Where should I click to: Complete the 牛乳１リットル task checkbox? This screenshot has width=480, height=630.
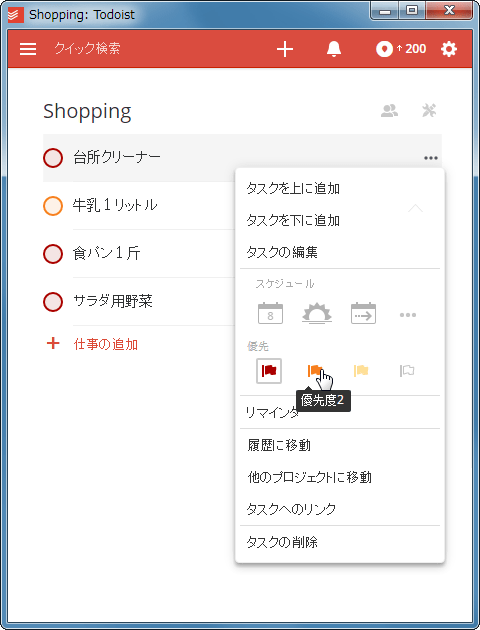coord(53,206)
